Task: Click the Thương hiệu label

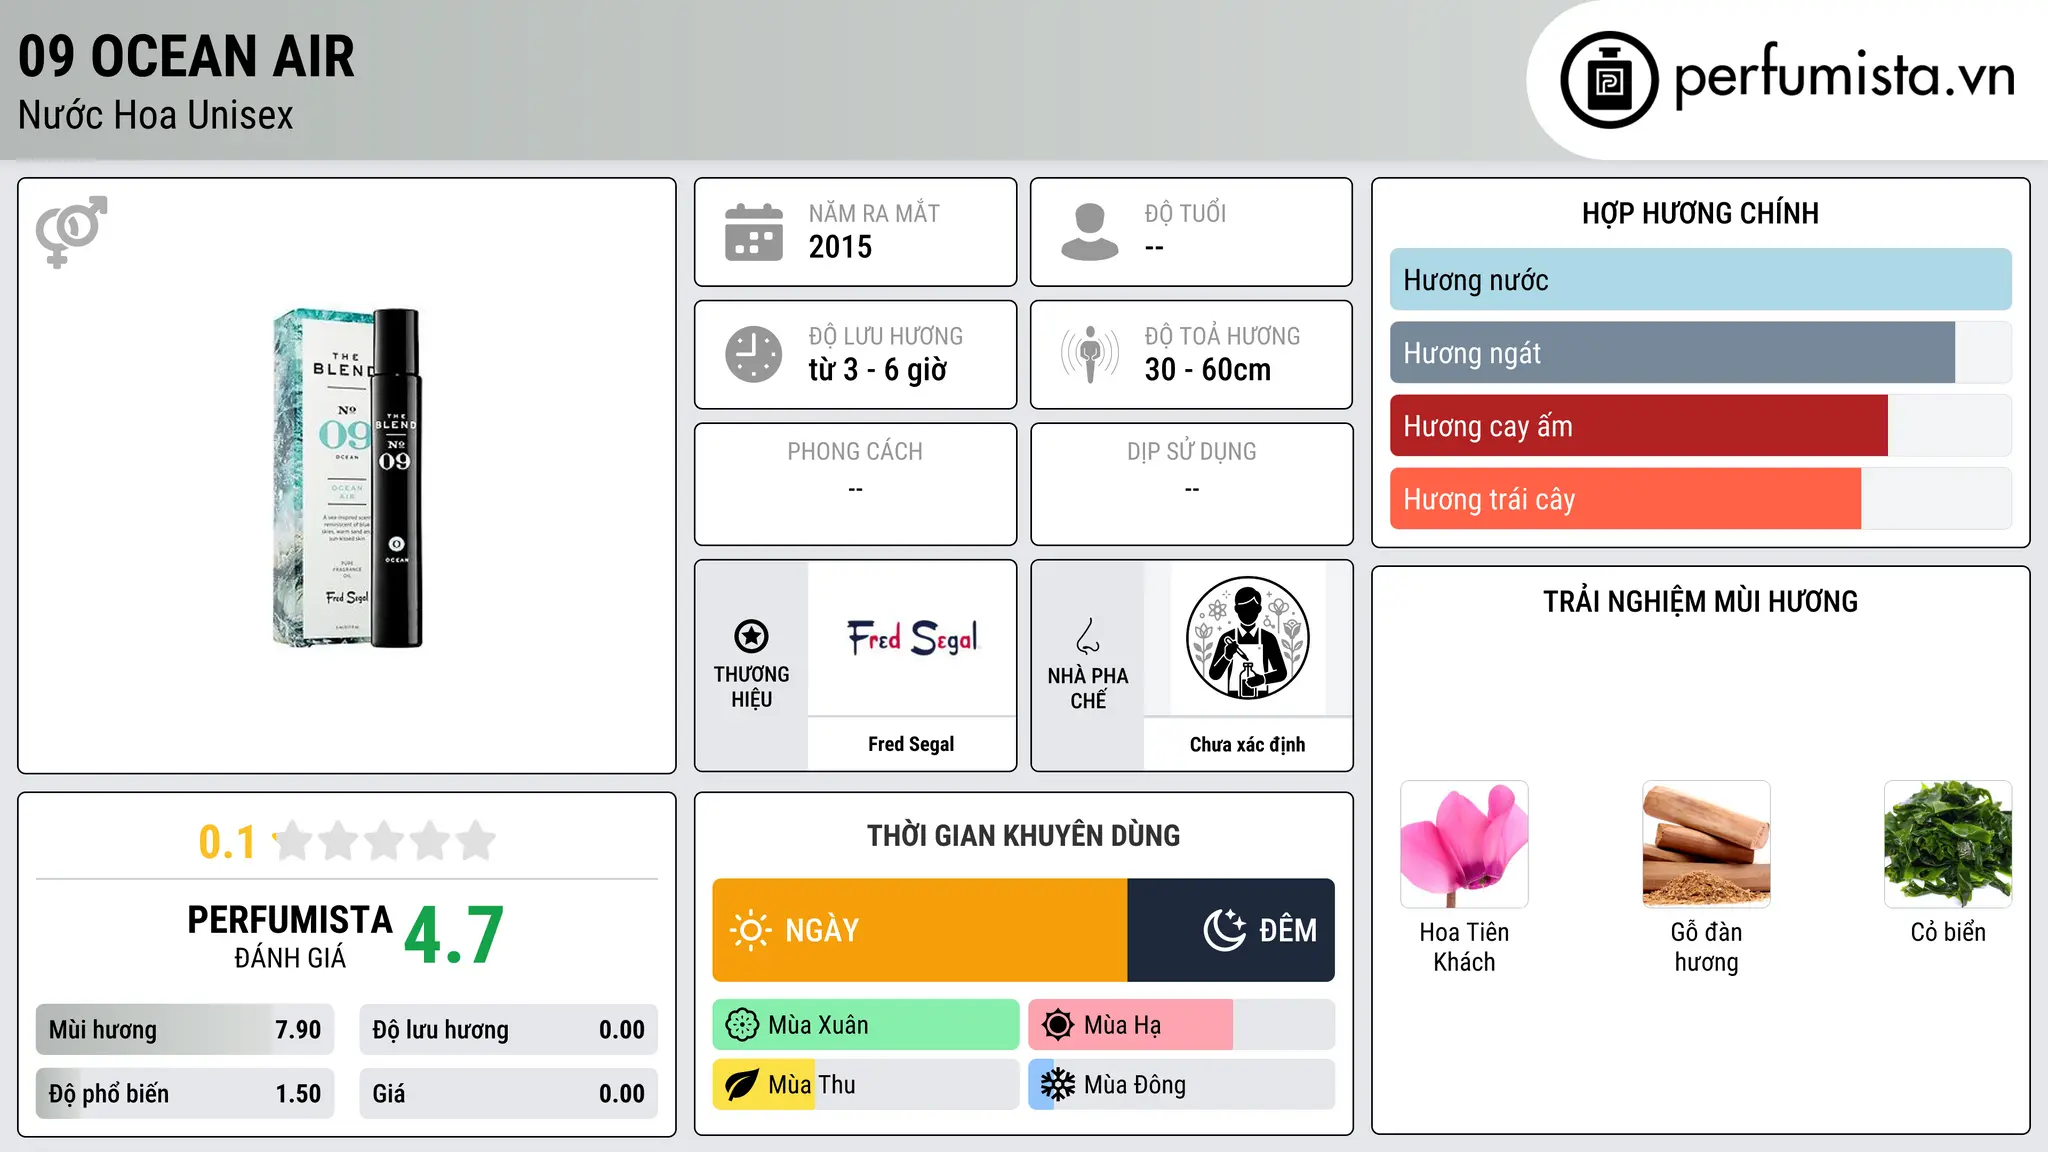Action: point(751,687)
